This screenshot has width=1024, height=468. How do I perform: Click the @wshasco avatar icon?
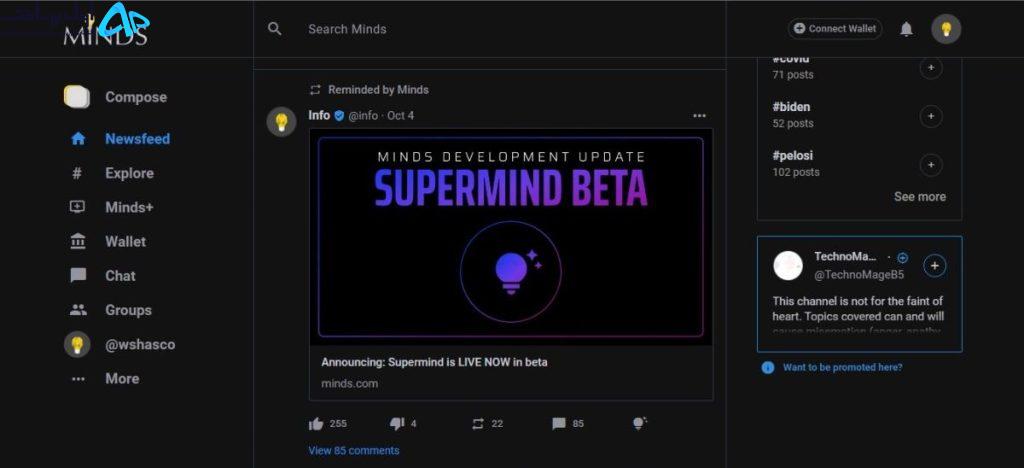[x=77, y=344]
